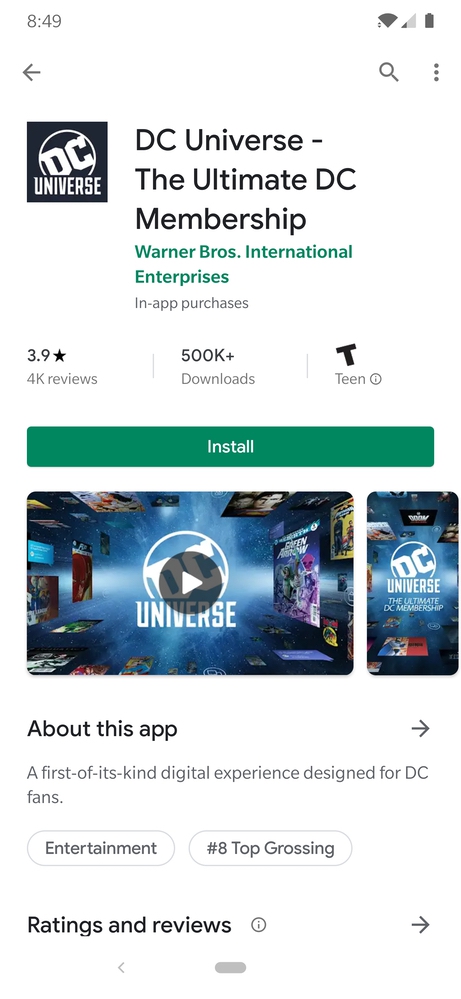The image size is (461, 999).
Task: Expand the About this app arrow
Action: [420, 728]
